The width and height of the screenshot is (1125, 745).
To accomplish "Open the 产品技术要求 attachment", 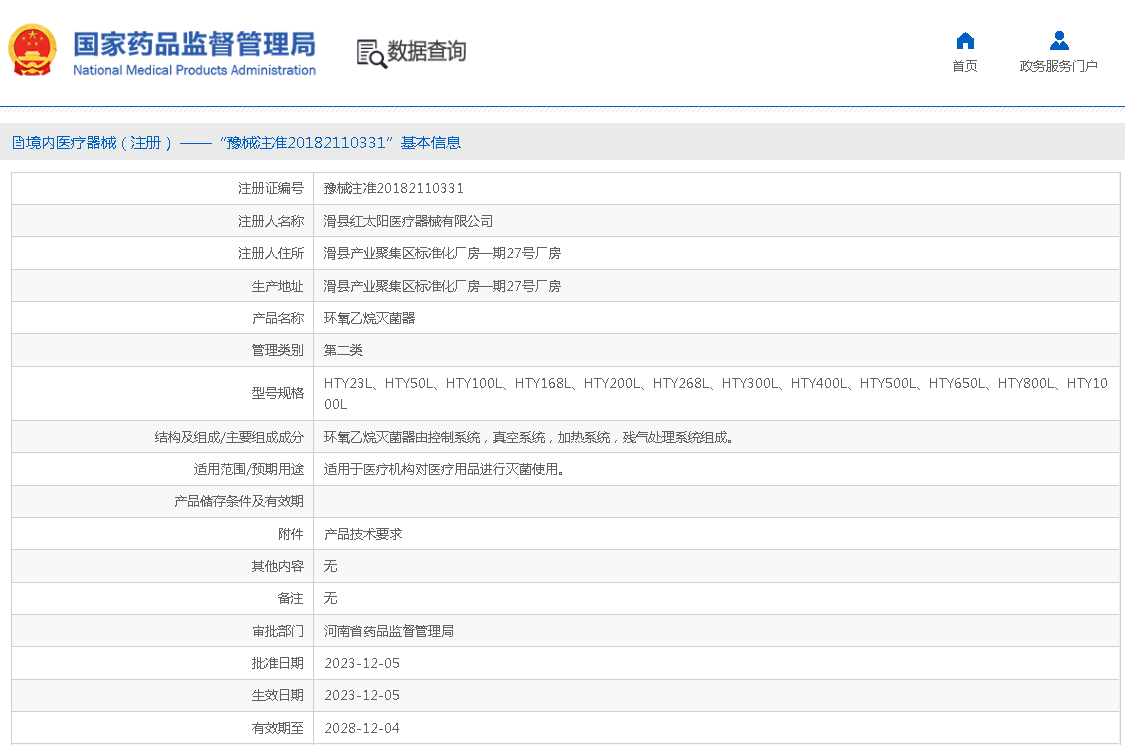I will (363, 534).
